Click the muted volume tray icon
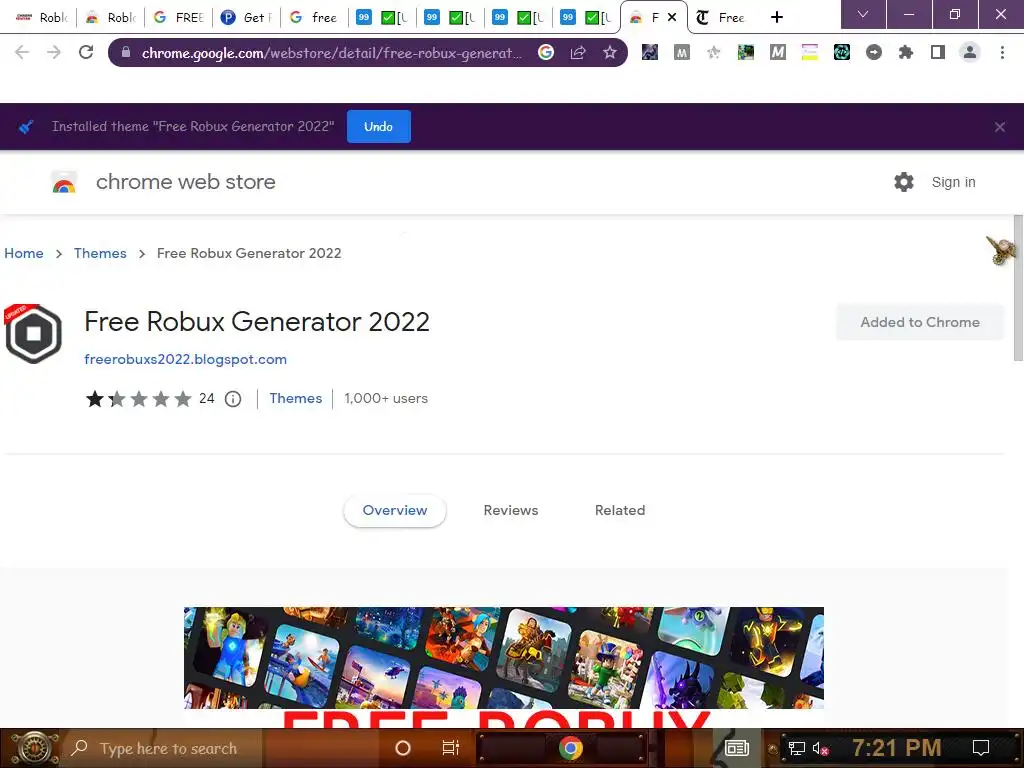Viewport: 1024px width, 768px height. [820, 748]
